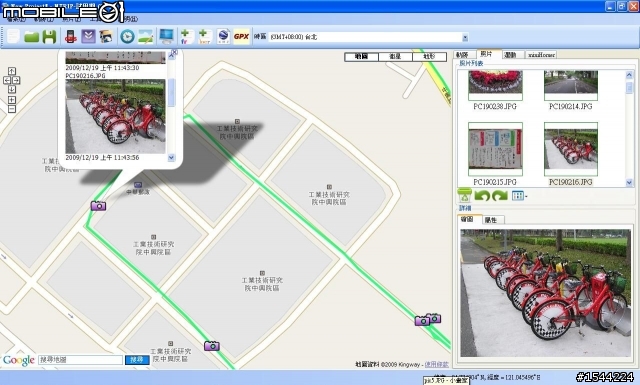640x385 pixels.
Task: Click the GPX export icon
Action: click(x=241, y=37)
